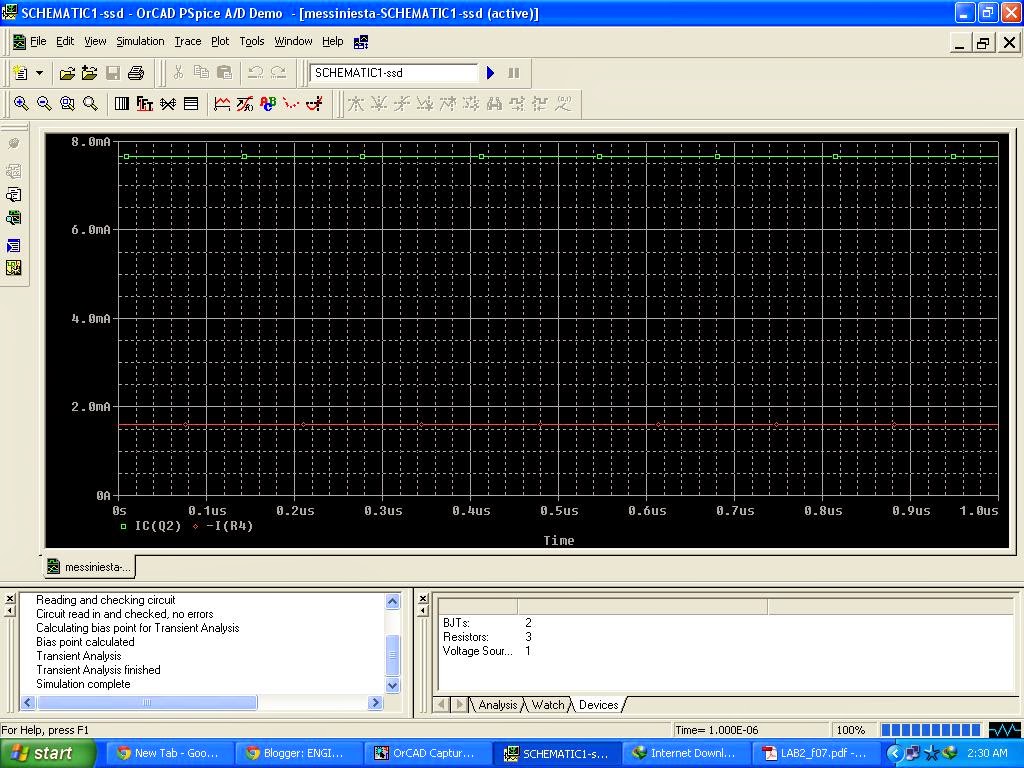Click the Text Label ABC icon

coord(268,103)
